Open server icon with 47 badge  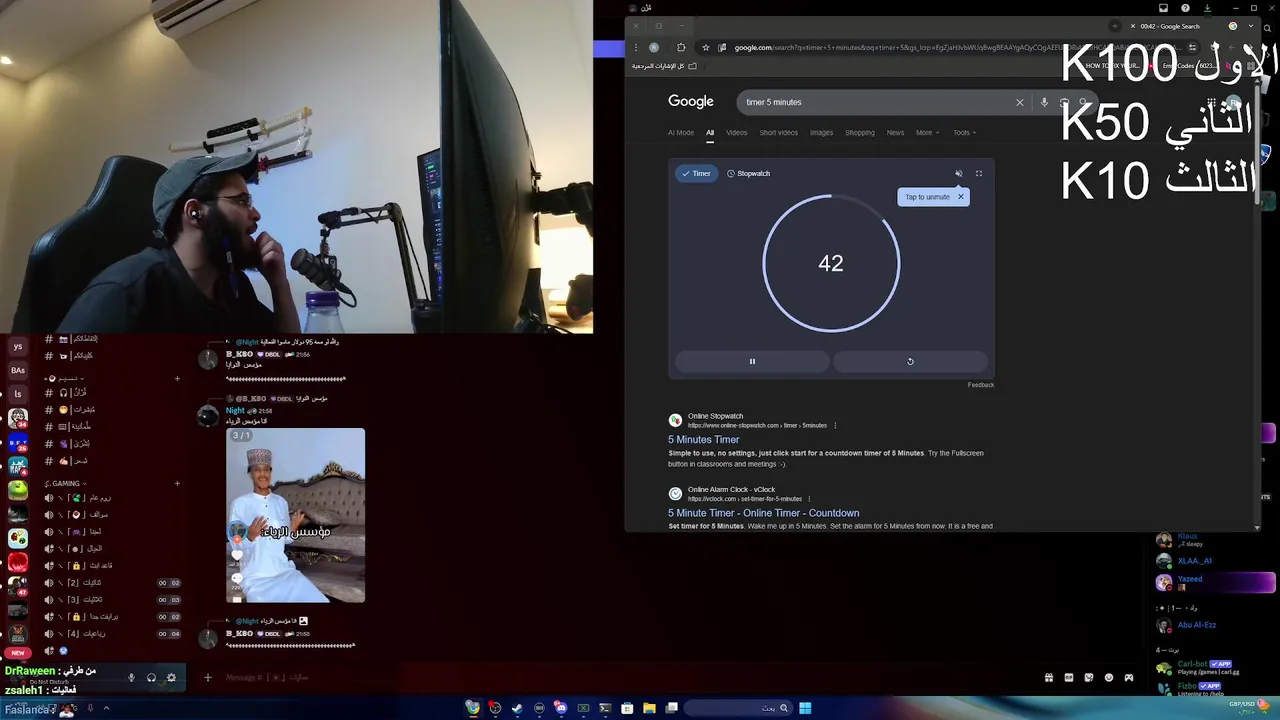coord(17,587)
